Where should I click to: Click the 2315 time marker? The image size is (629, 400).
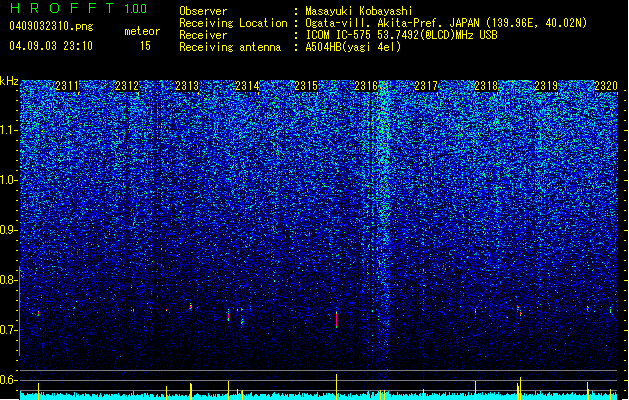[x=306, y=86]
